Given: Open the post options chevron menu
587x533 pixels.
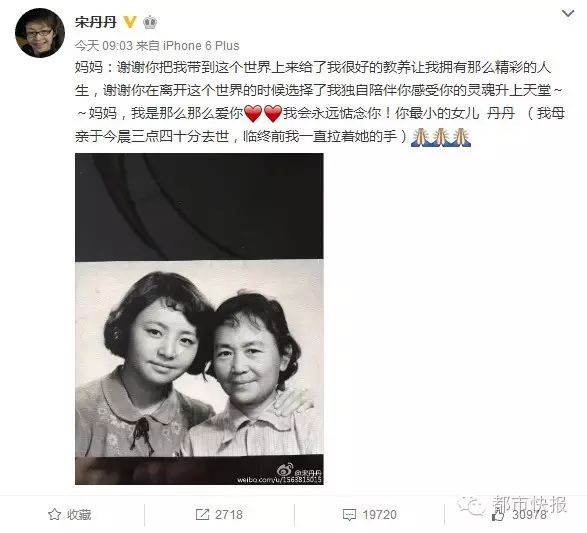Looking at the screenshot, I should coord(568,14).
